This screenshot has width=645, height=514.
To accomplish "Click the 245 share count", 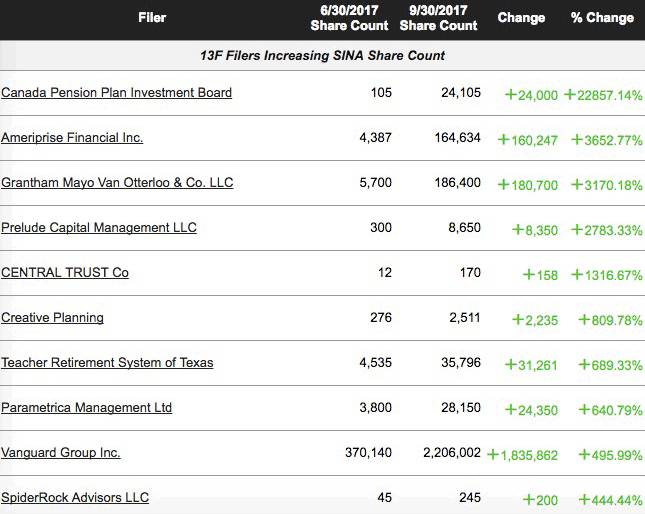I will coord(470,498).
